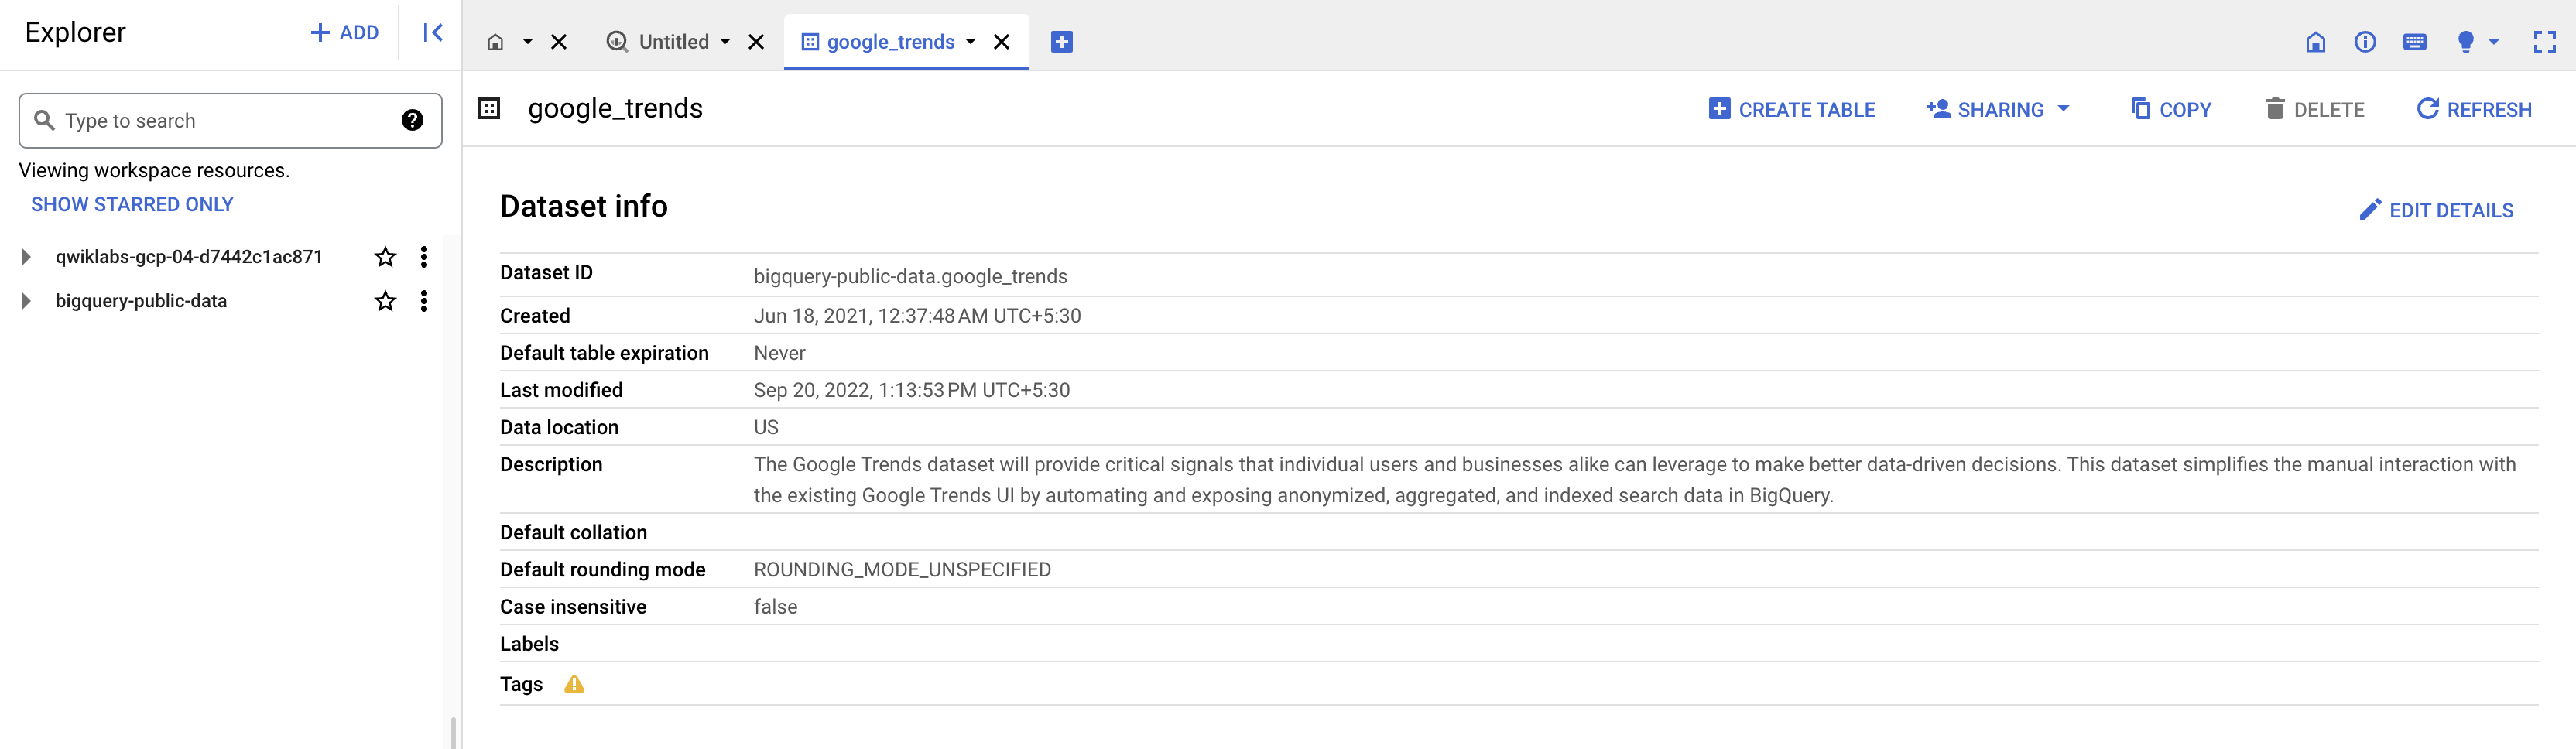Open actions menu for bigquery-public-data
2576x749 pixels.
tap(424, 301)
